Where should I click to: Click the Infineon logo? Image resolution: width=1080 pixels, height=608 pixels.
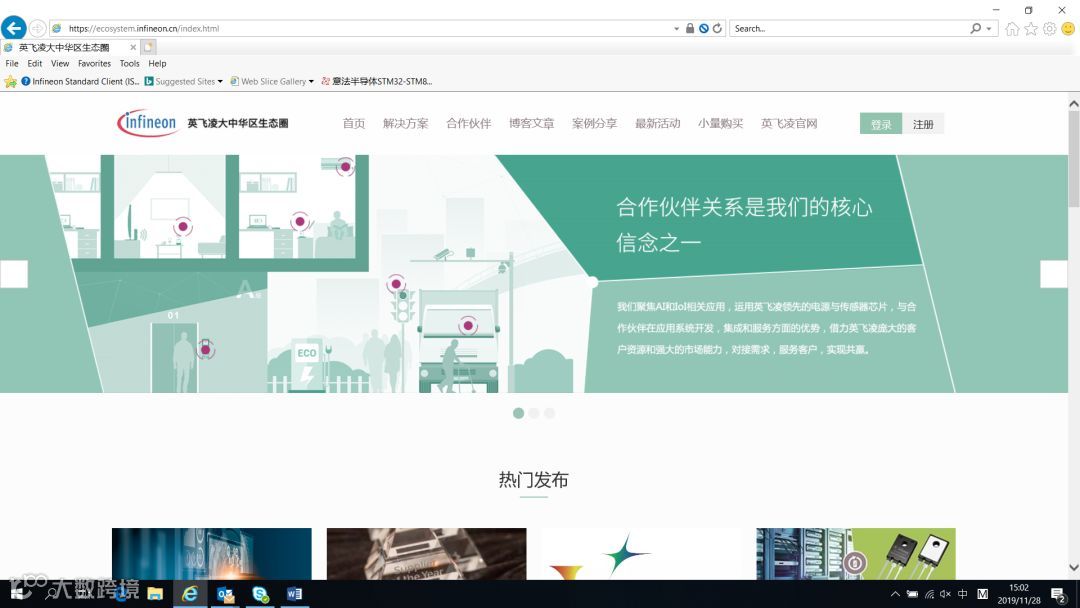147,123
